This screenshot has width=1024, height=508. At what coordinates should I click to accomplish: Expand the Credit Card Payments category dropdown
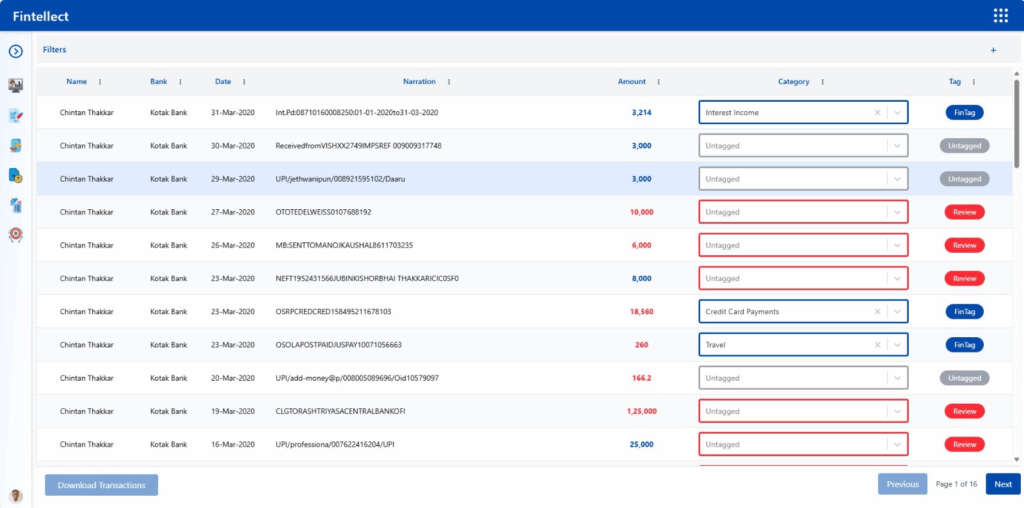coord(897,312)
